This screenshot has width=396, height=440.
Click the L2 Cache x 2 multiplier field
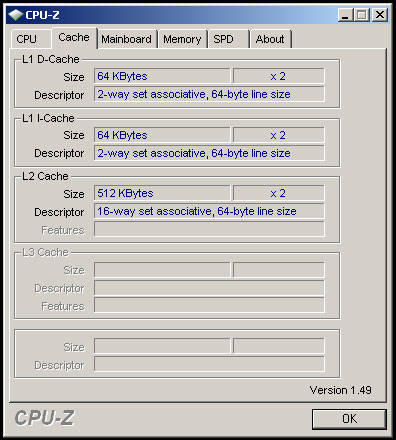coord(278,193)
